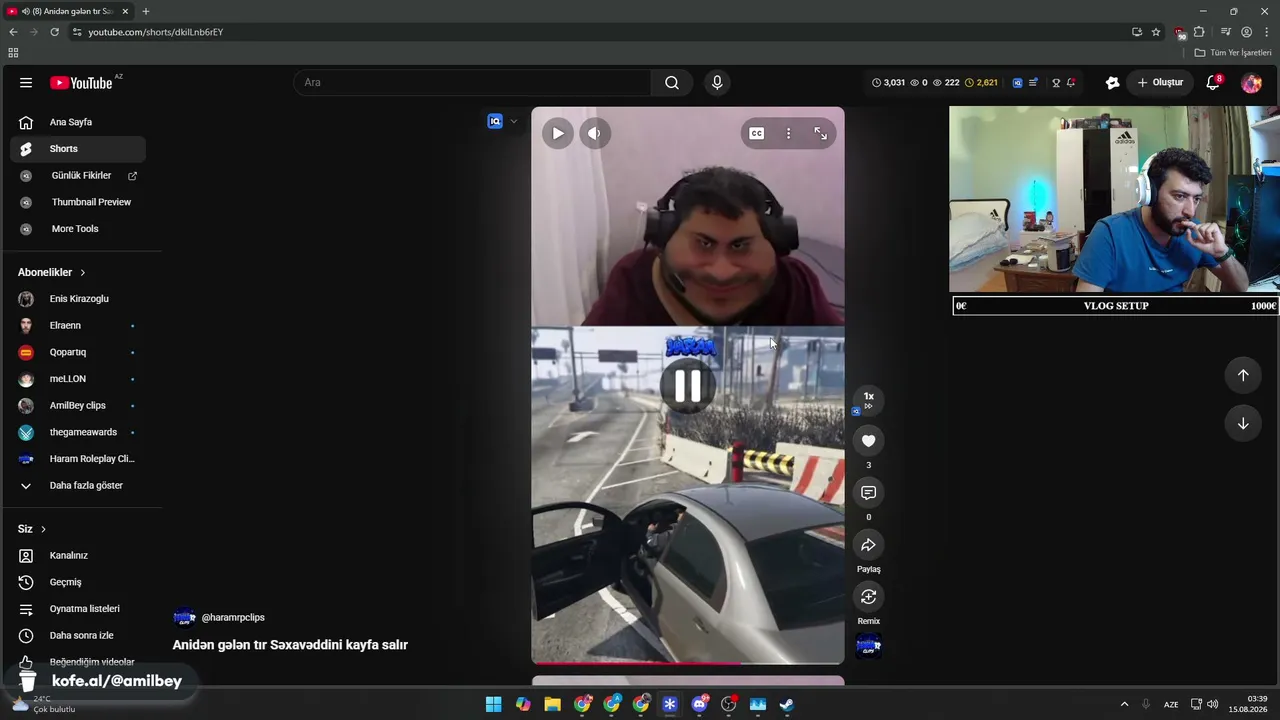Open the Chrome extensions puzzle icon
Screen dimensions: 1280x720
click(1199, 32)
